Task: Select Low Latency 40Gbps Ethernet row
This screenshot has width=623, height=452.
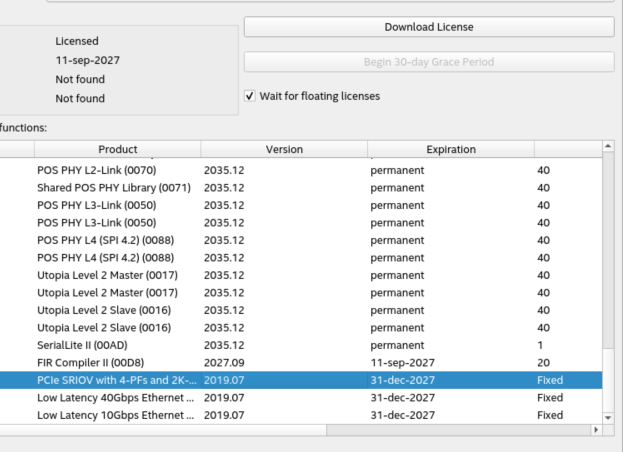Action: pos(115,398)
